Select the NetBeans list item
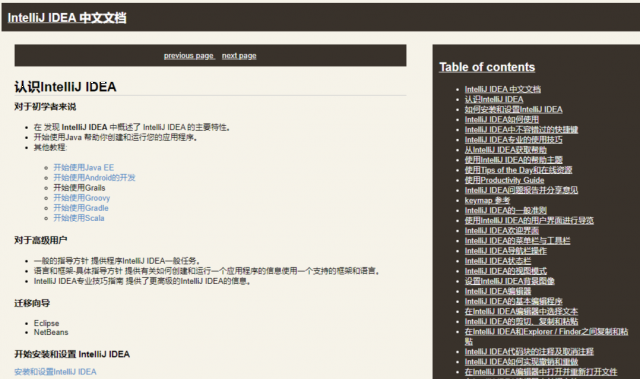The height and width of the screenshot is (379, 640). coord(51,332)
